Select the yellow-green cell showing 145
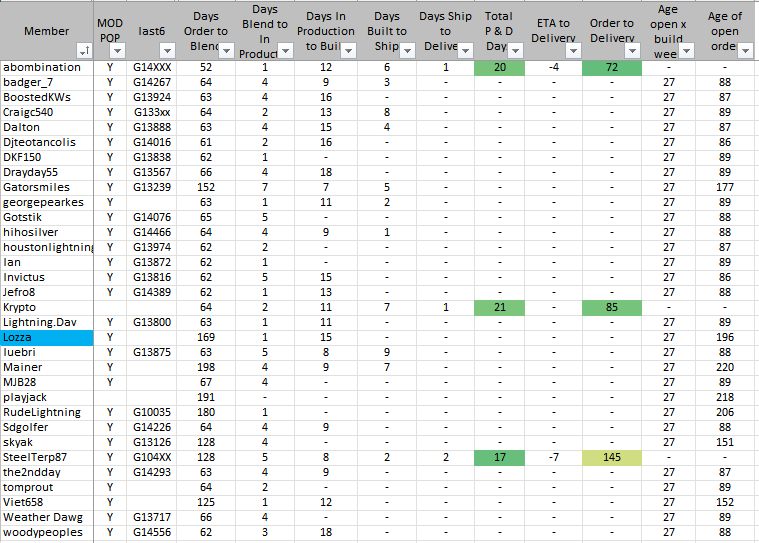This screenshot has width=759, height=543. pos(611,457)
